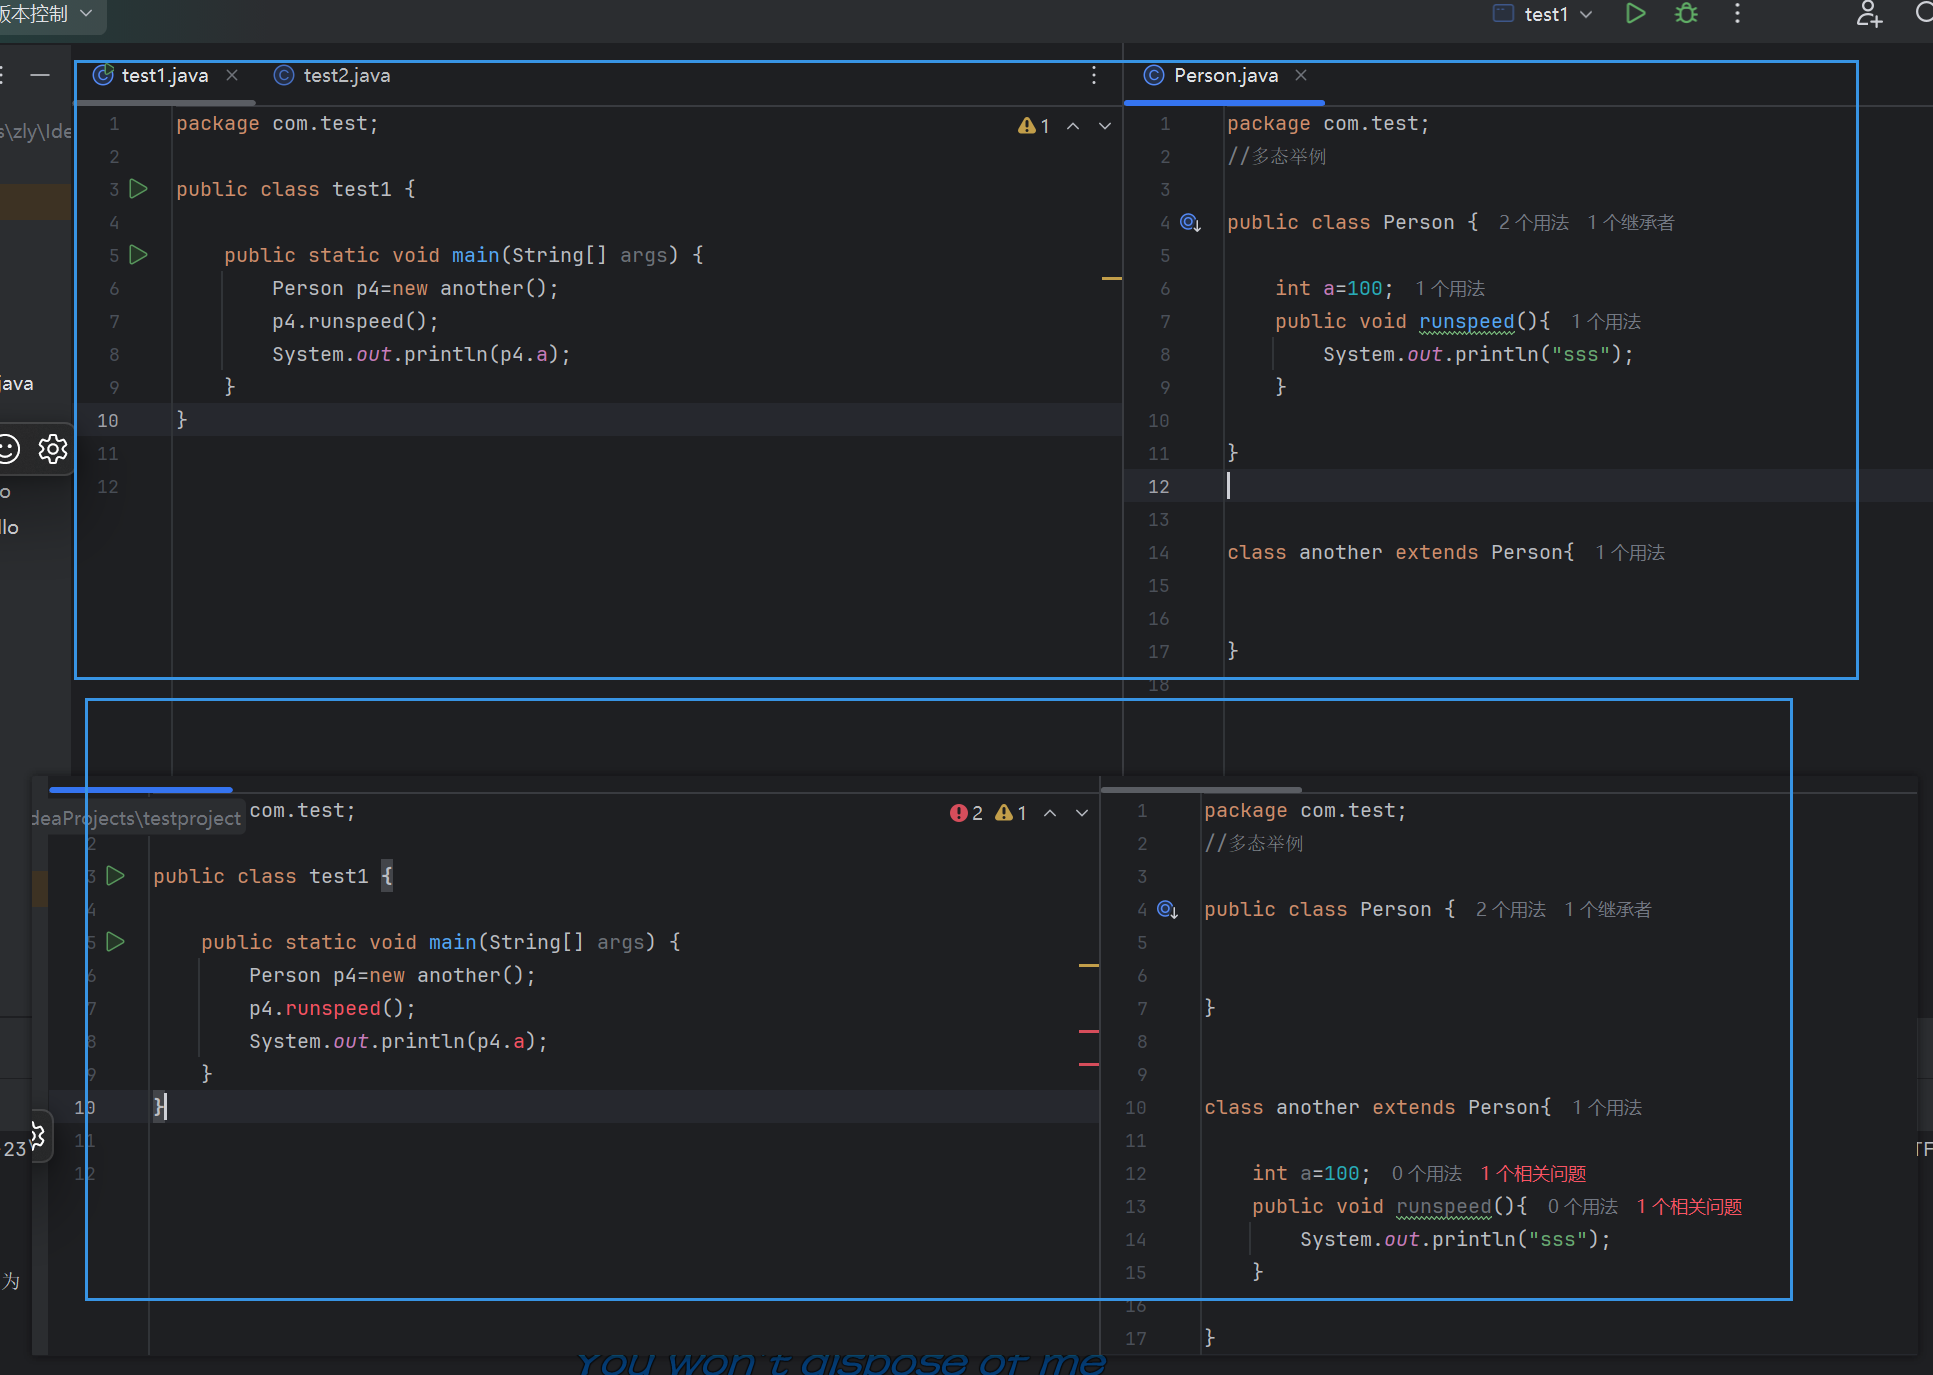The height and width of the screenshot is (1375, 1933).
Task: Click the AI assistant smiley icon on the left
Action: [x=8, y=449]
